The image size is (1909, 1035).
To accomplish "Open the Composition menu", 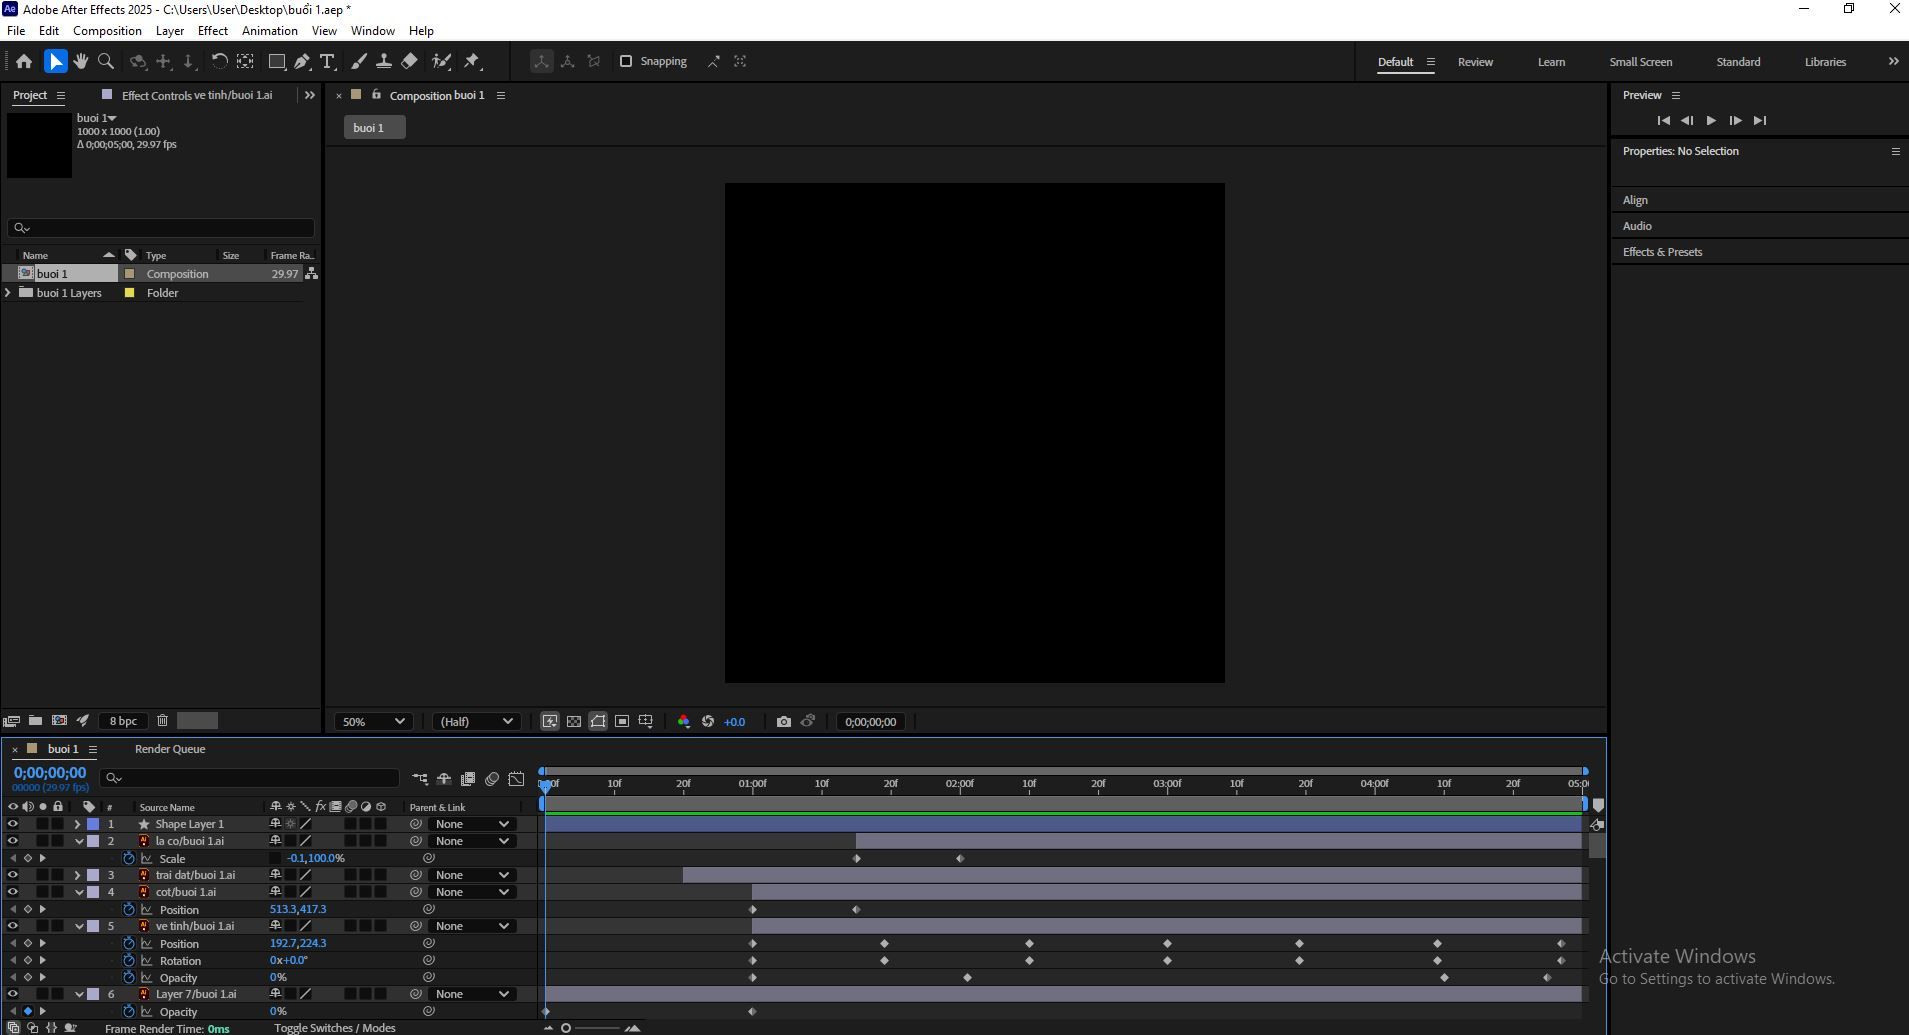I will tap(107, 31).
